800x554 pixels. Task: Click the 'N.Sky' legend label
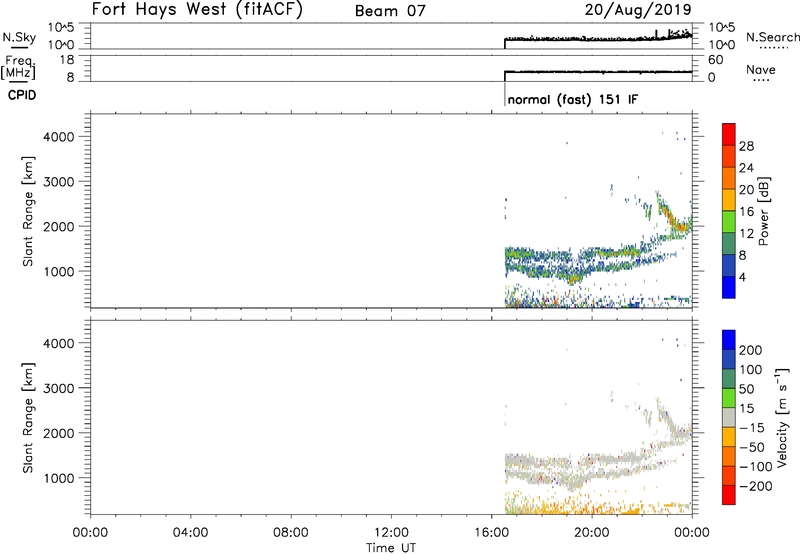click(19, 37)
